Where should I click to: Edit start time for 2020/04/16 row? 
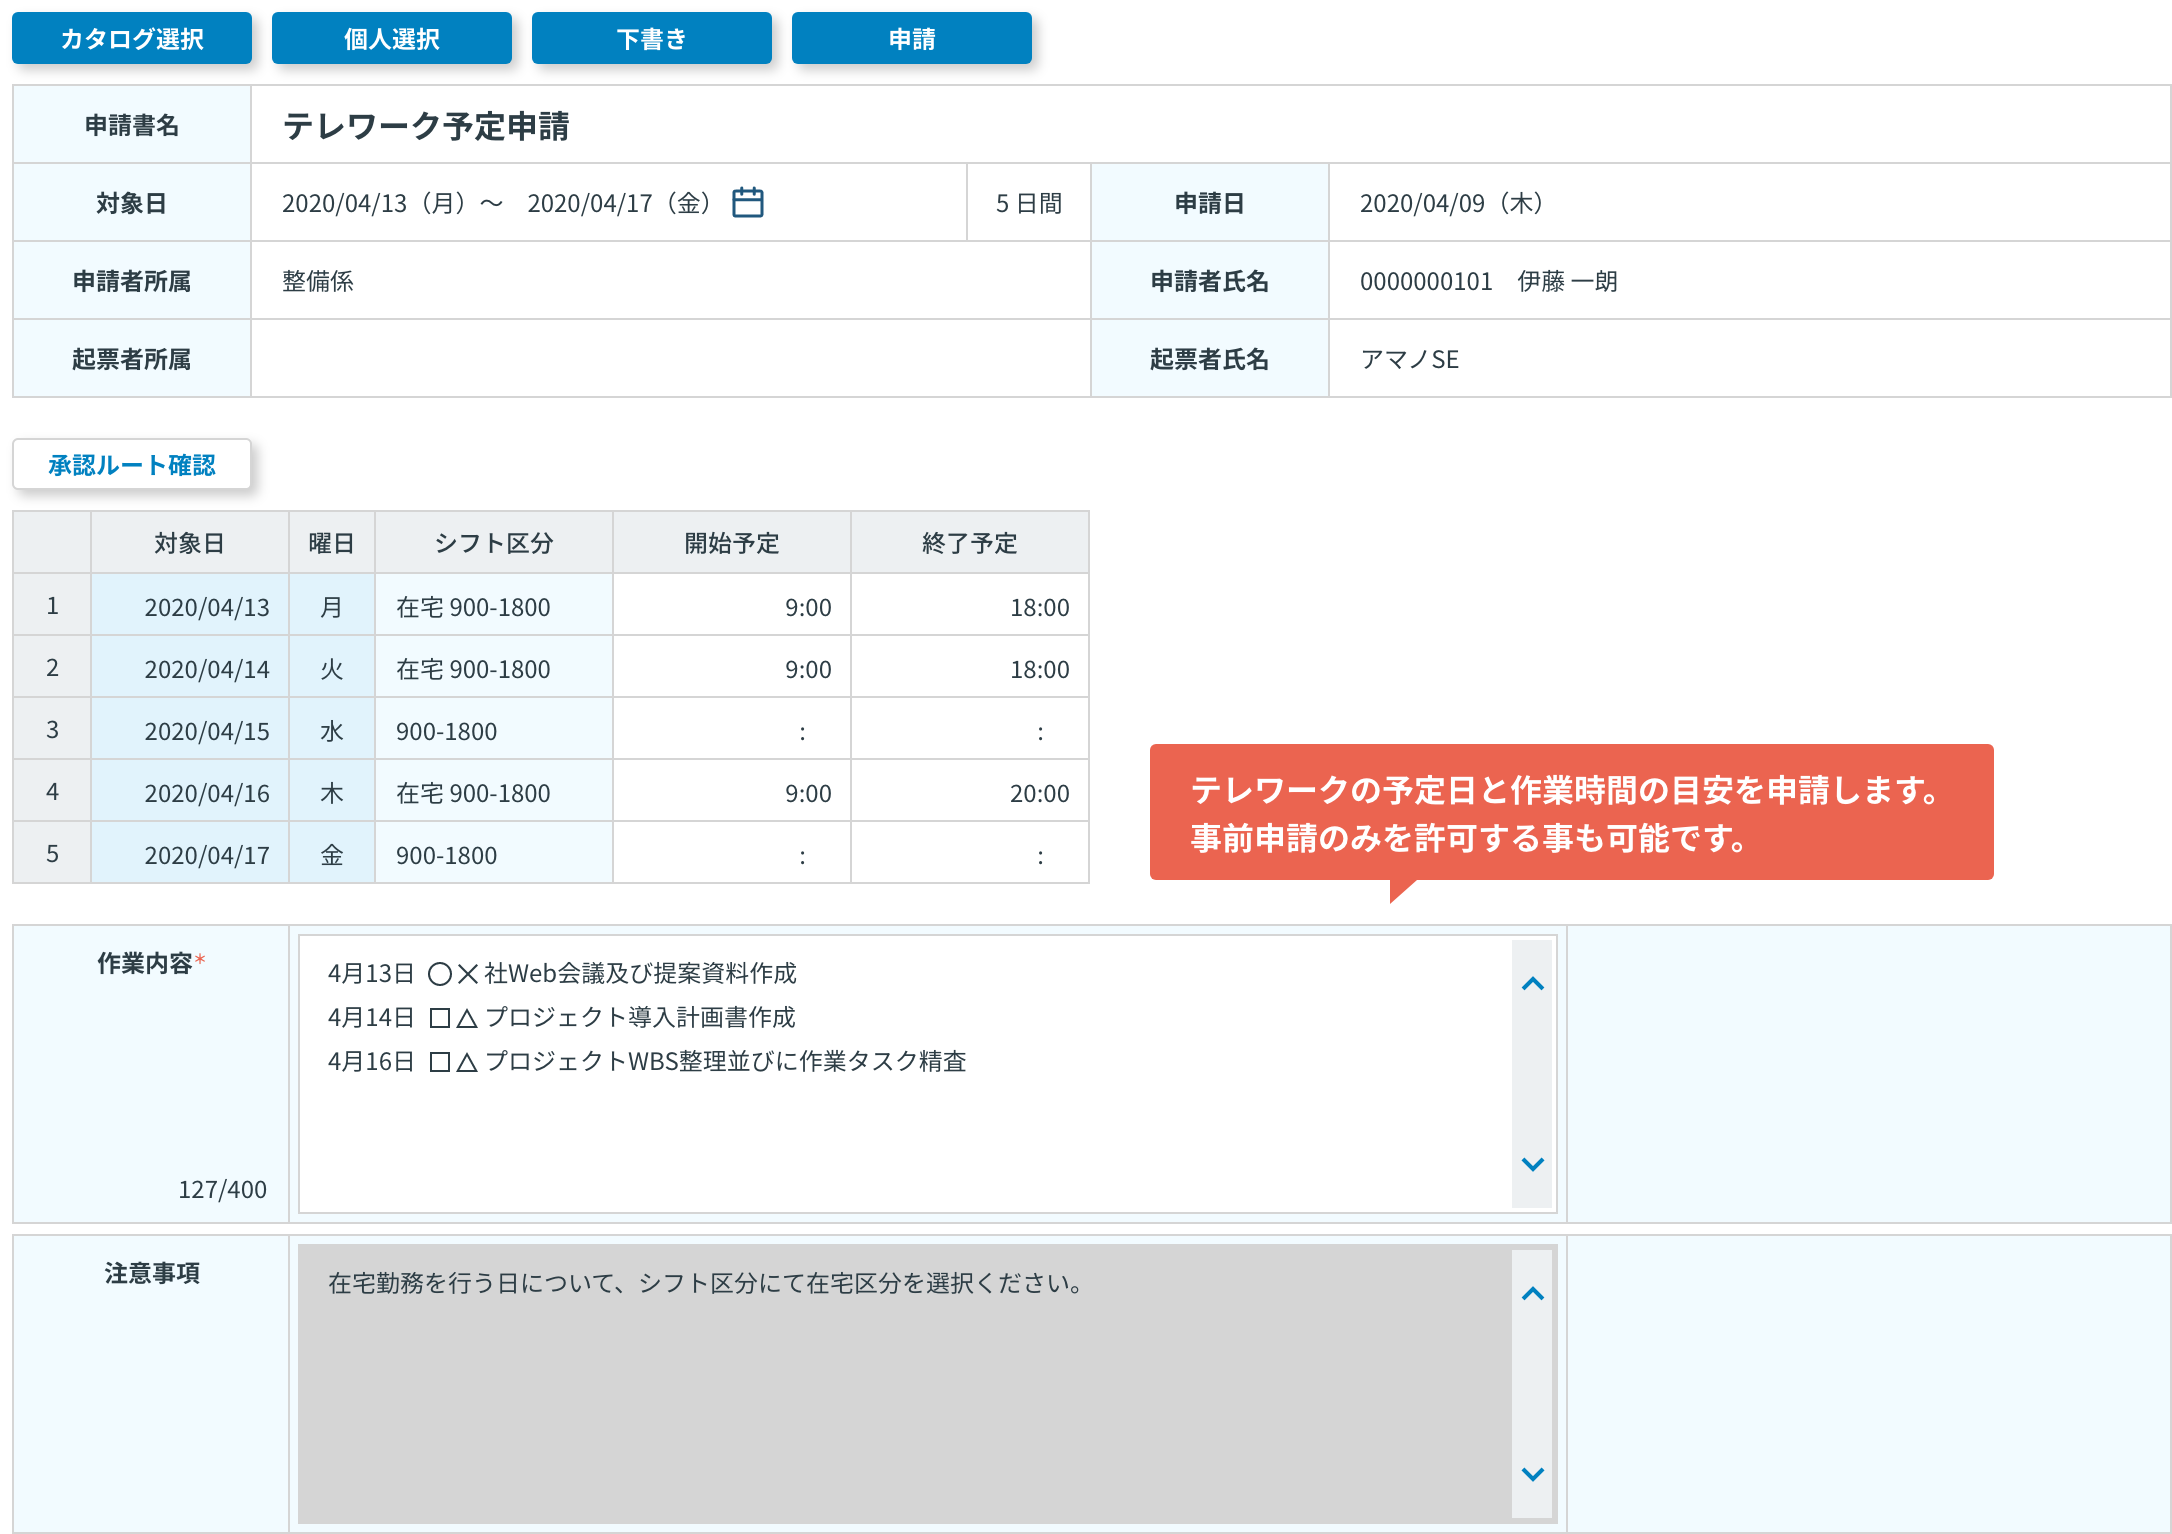732,792
